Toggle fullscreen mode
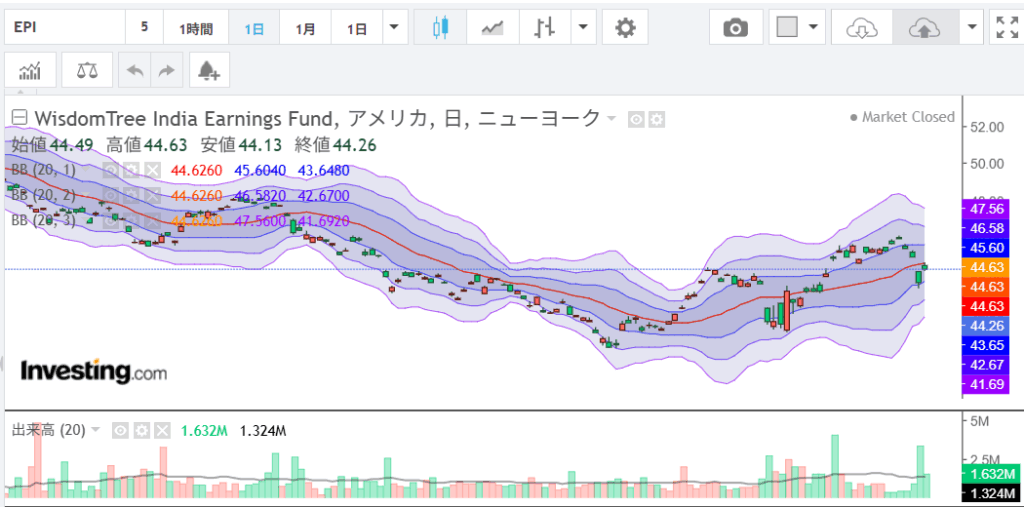The height and width of the screenshot is (507, 1024). click(1006, 27)
